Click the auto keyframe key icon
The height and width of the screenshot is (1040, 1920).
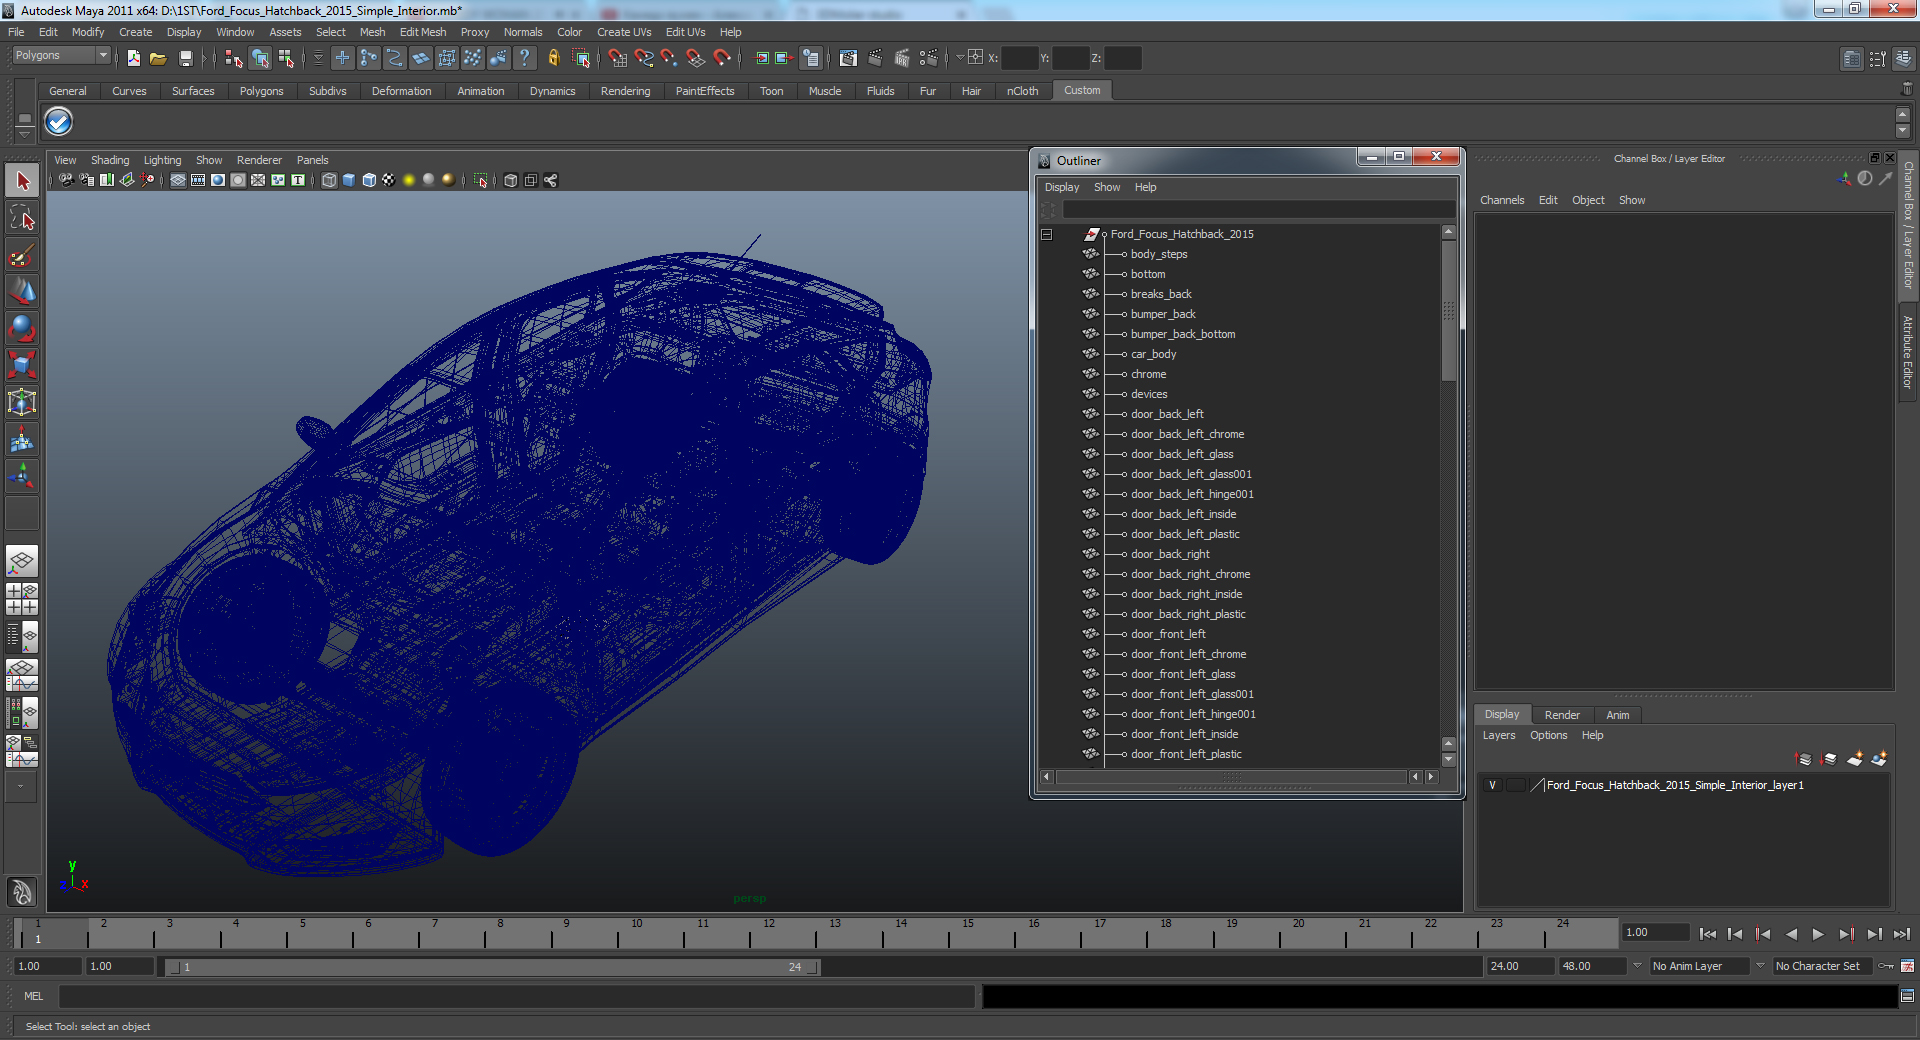(1886, 966)
